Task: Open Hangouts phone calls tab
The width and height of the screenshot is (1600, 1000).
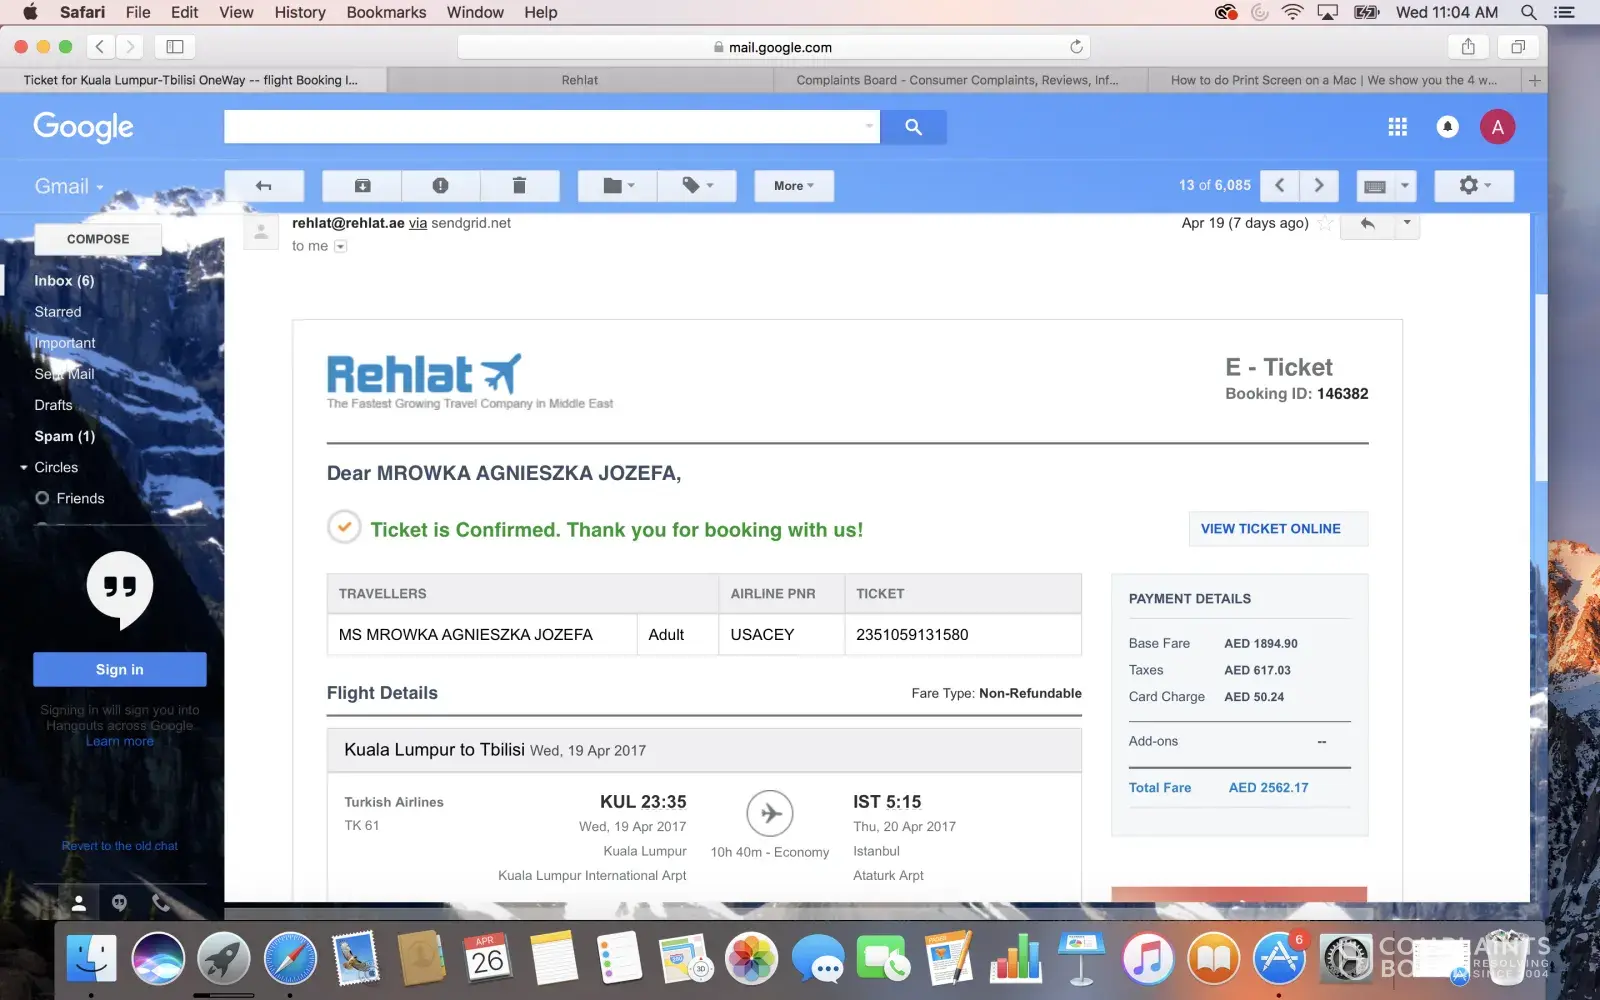Action: 160,903
